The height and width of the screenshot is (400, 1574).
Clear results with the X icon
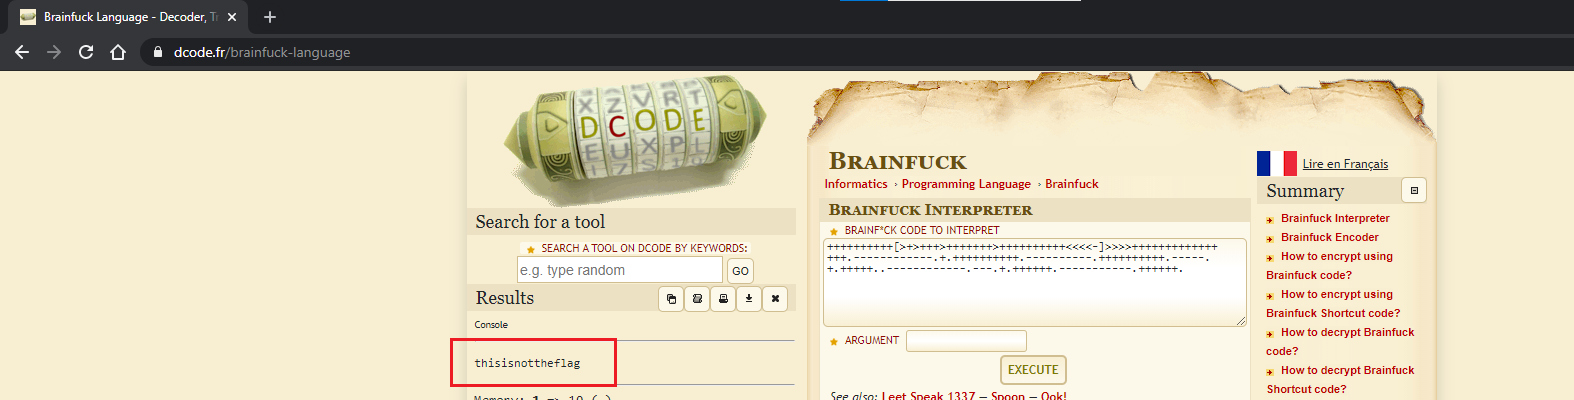(x=775, y=298)
